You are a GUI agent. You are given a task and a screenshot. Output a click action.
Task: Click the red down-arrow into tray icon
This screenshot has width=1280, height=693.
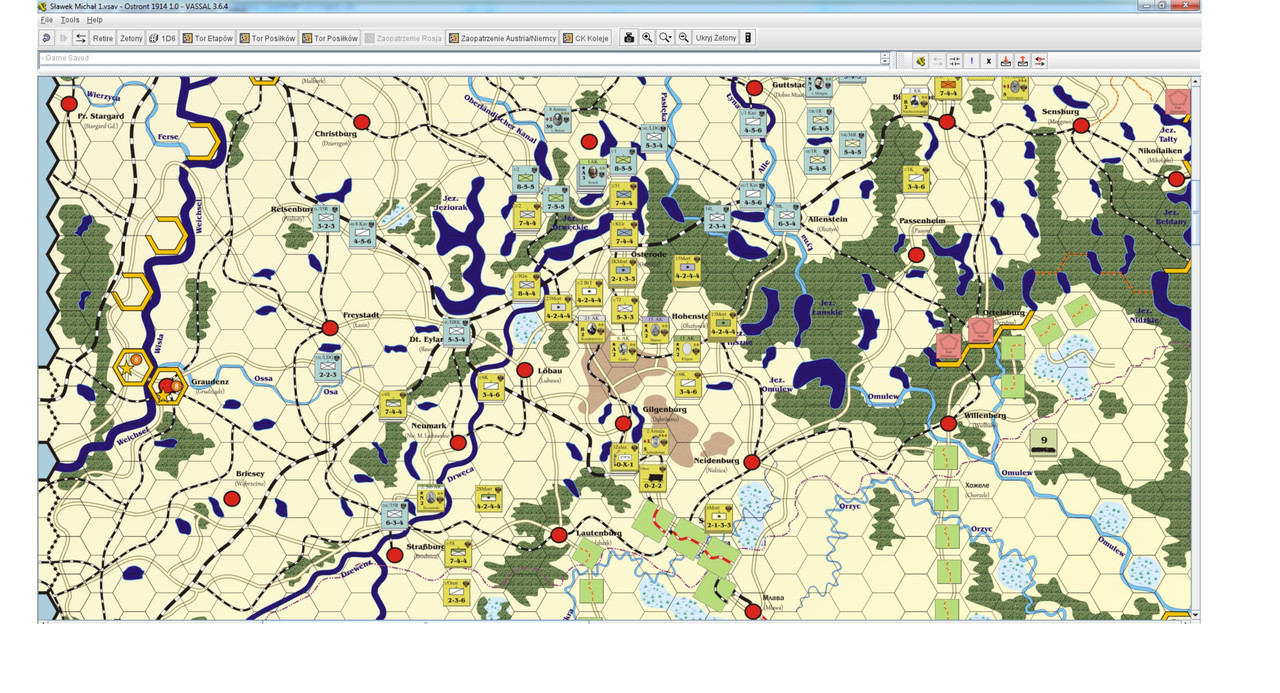[1006, 61]
